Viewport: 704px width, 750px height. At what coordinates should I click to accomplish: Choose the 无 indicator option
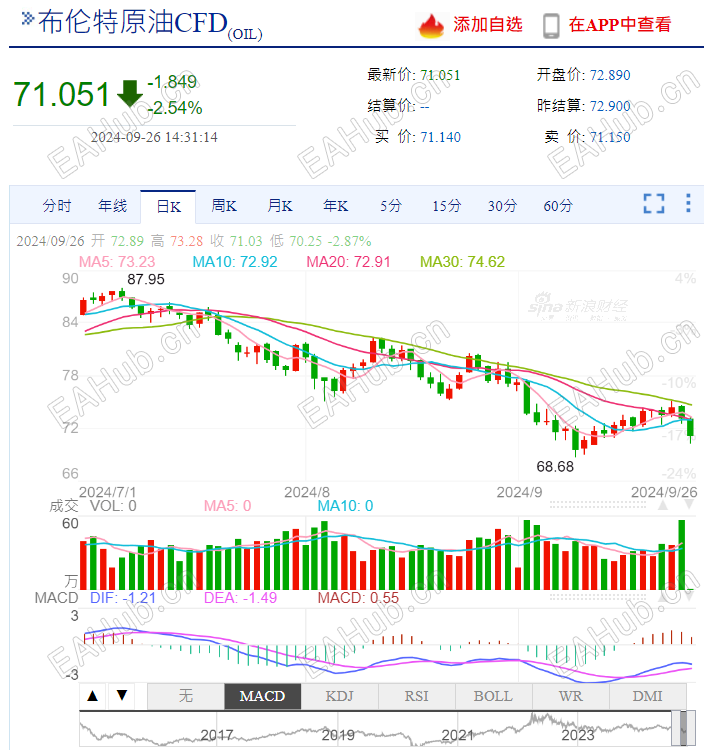pos(186,696)
